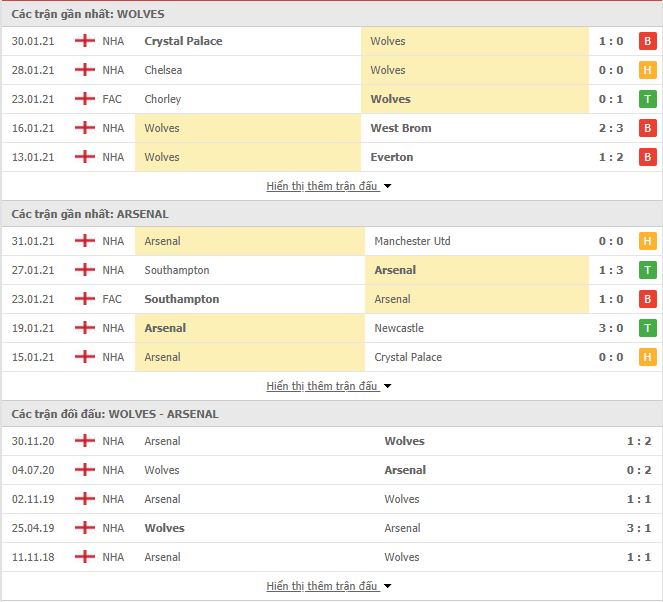Open the 30.11.20 Arsenal vs Wolves 1:2 score

tap(639, 441)
